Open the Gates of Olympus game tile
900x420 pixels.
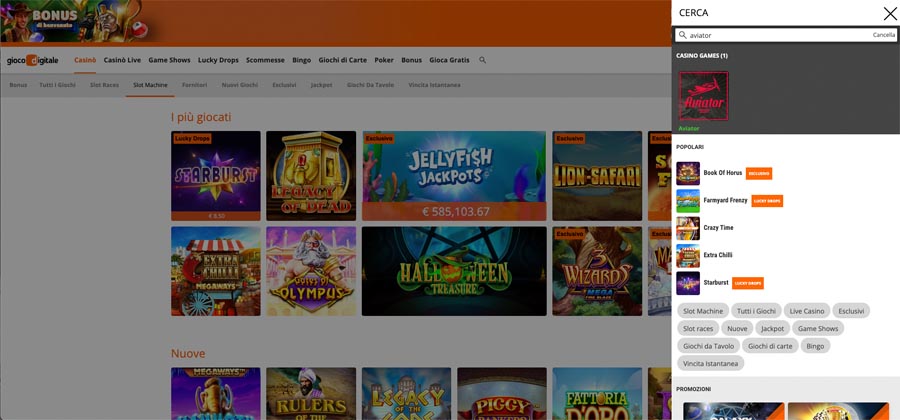pos(311,271)
